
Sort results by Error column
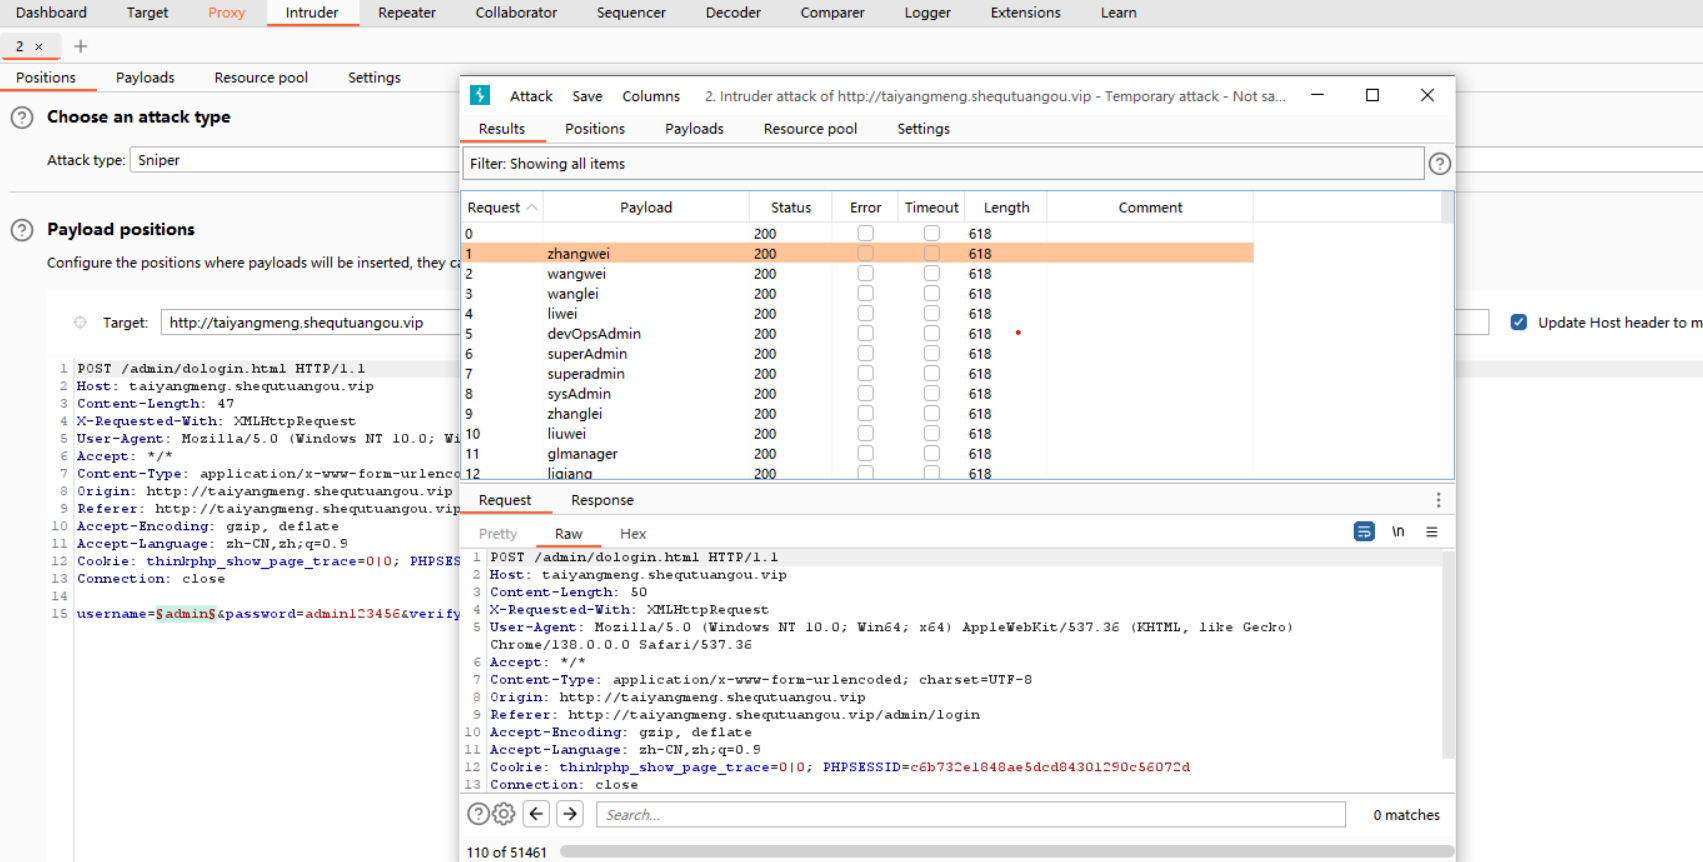tap(866, 207)
